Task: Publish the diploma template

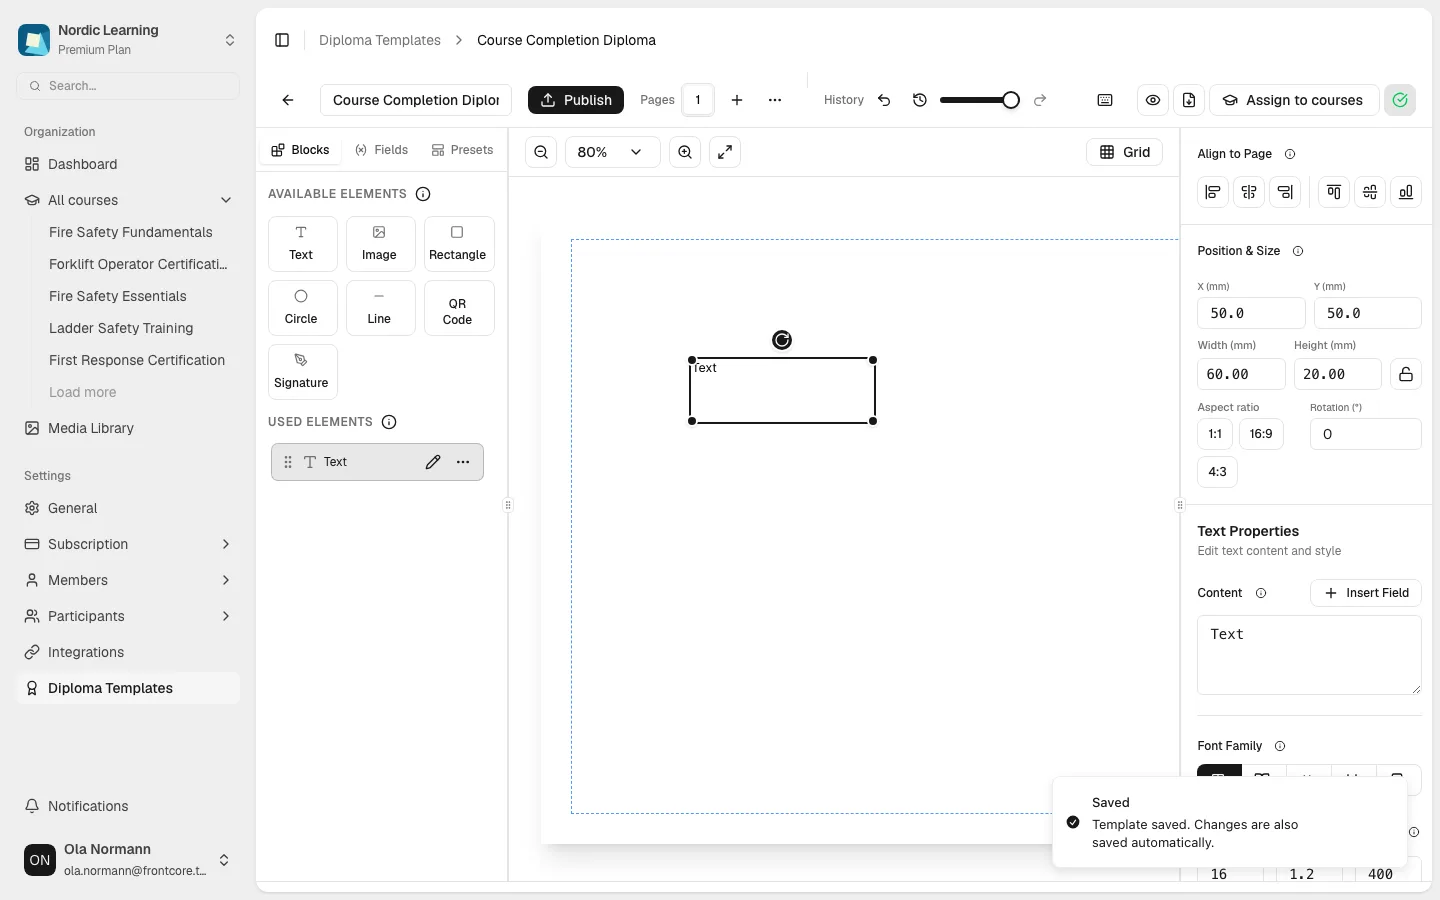Action: 576,100
